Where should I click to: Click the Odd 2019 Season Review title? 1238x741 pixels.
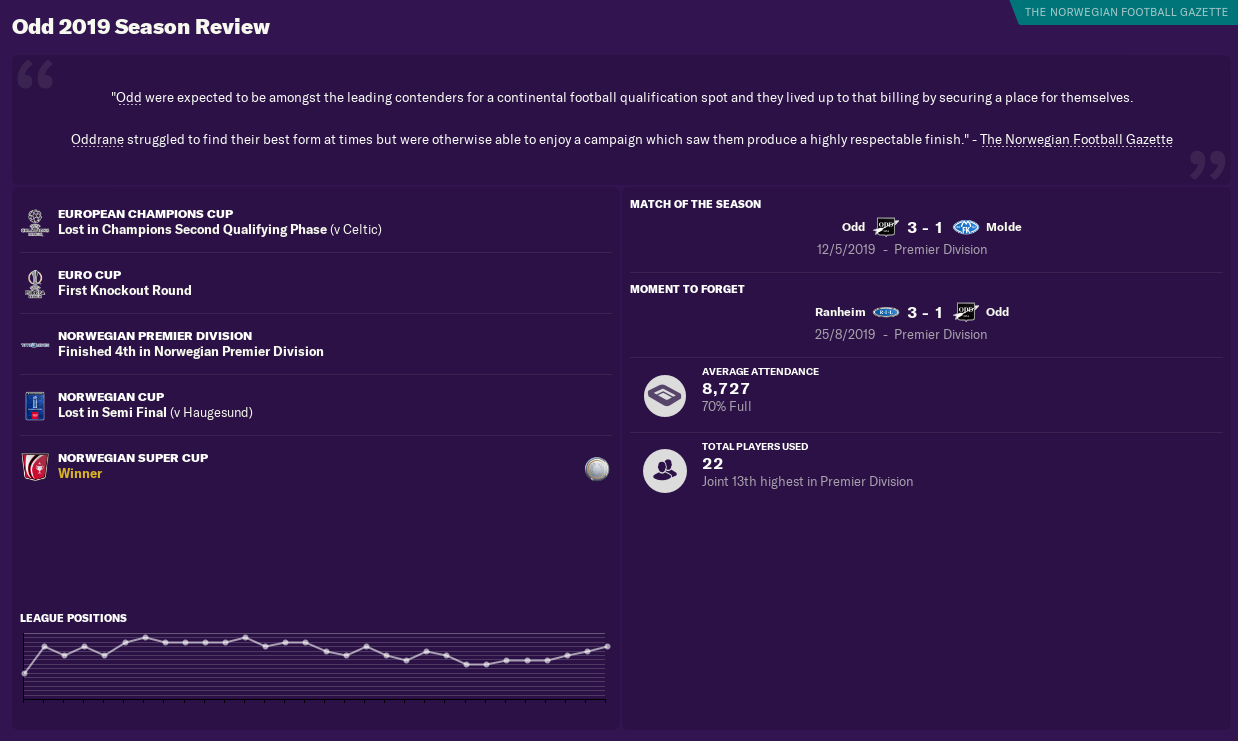tap(141, 27)
